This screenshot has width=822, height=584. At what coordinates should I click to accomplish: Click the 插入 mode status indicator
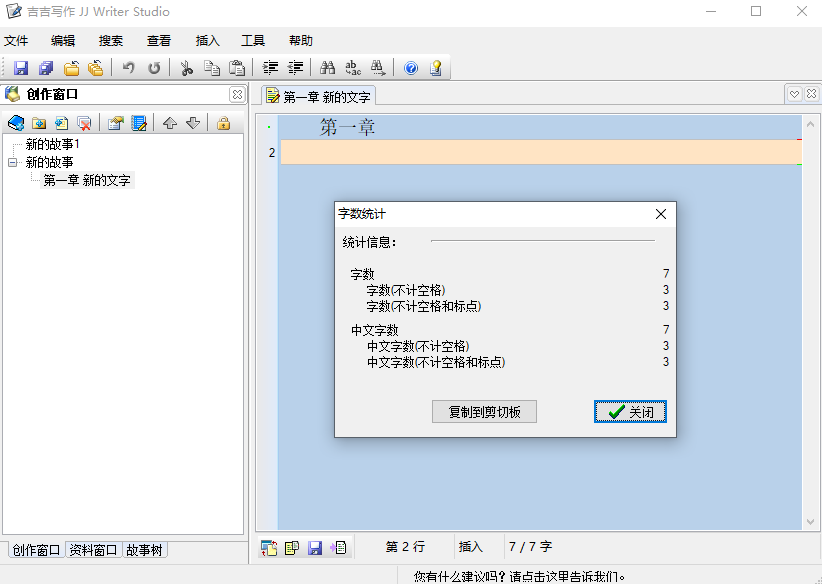click(x=471, y=547)
